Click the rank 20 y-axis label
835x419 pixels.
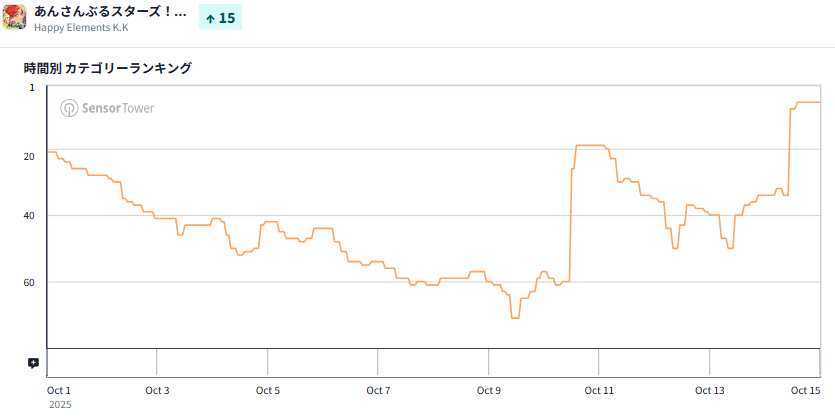29,156
